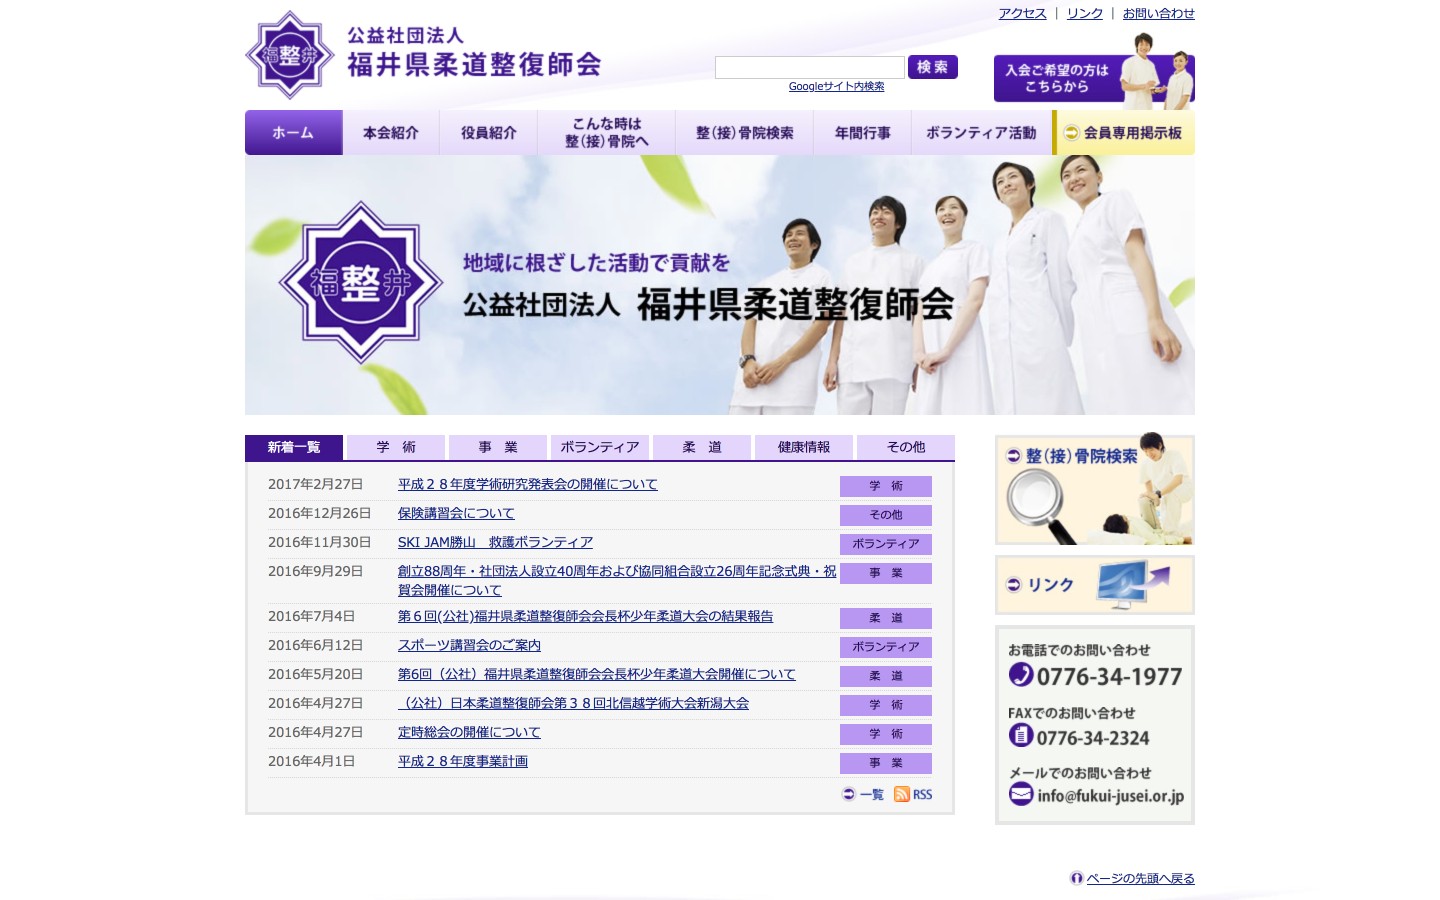Open the 整(接)骨院検索 magnifier banner
1440x900 pixels.
click(1095, 490)
